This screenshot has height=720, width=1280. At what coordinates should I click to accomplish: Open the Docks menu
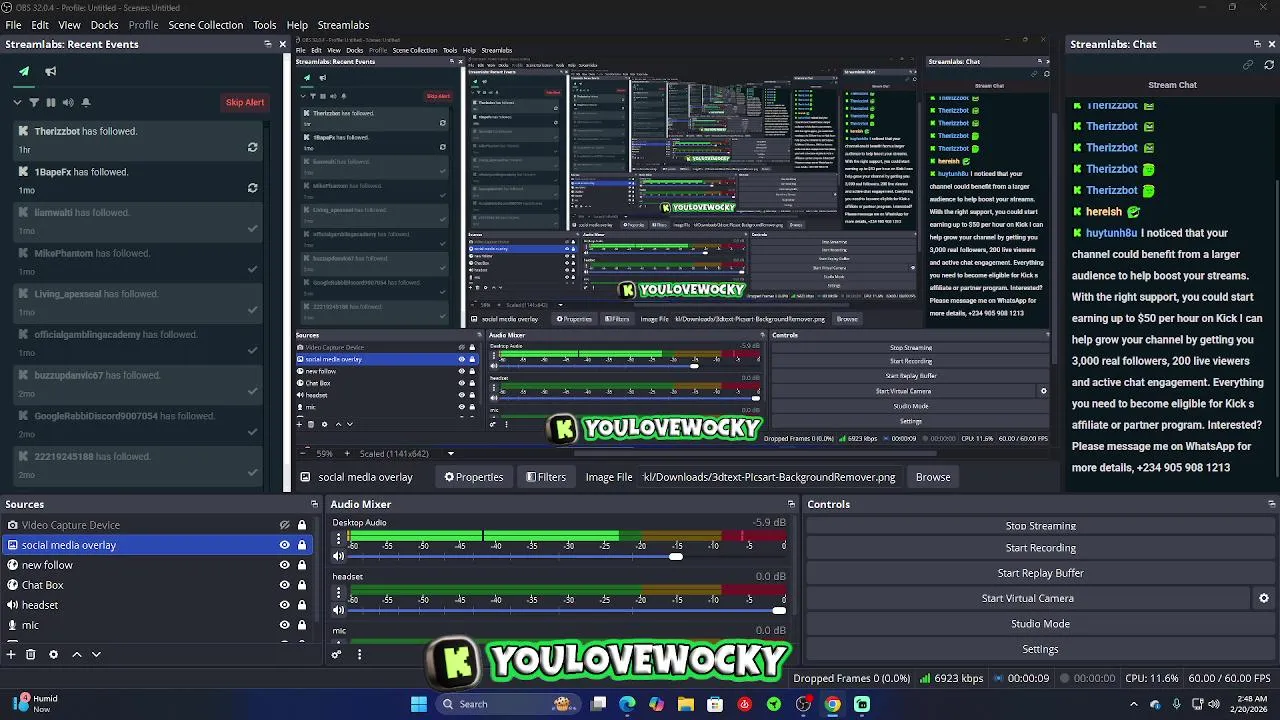point(104,25)
